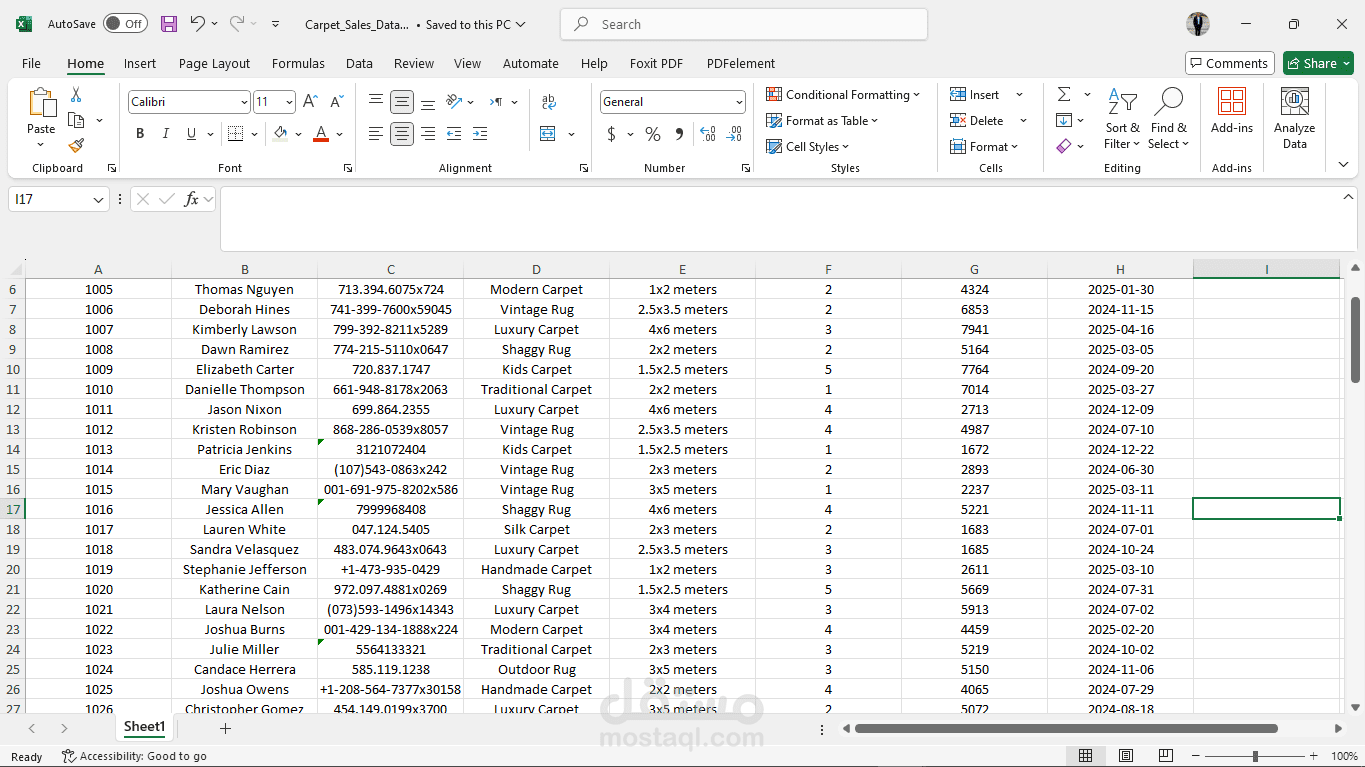Click the Cut scissors icon
Screen dimensions: 1365x767
click(x=76, y=95)
